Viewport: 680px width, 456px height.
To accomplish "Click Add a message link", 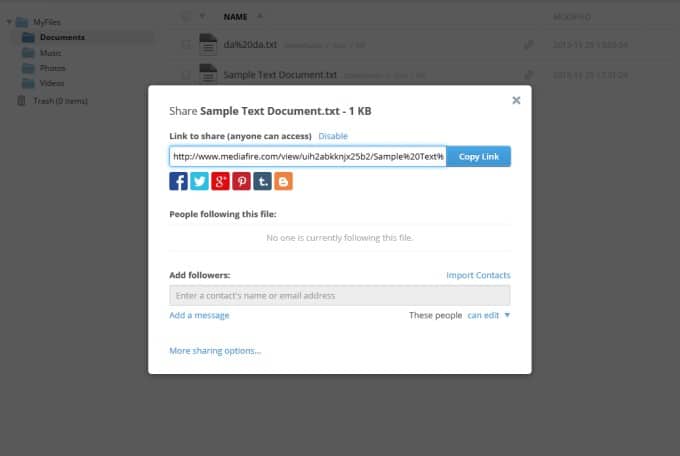I will coord(199,315).
